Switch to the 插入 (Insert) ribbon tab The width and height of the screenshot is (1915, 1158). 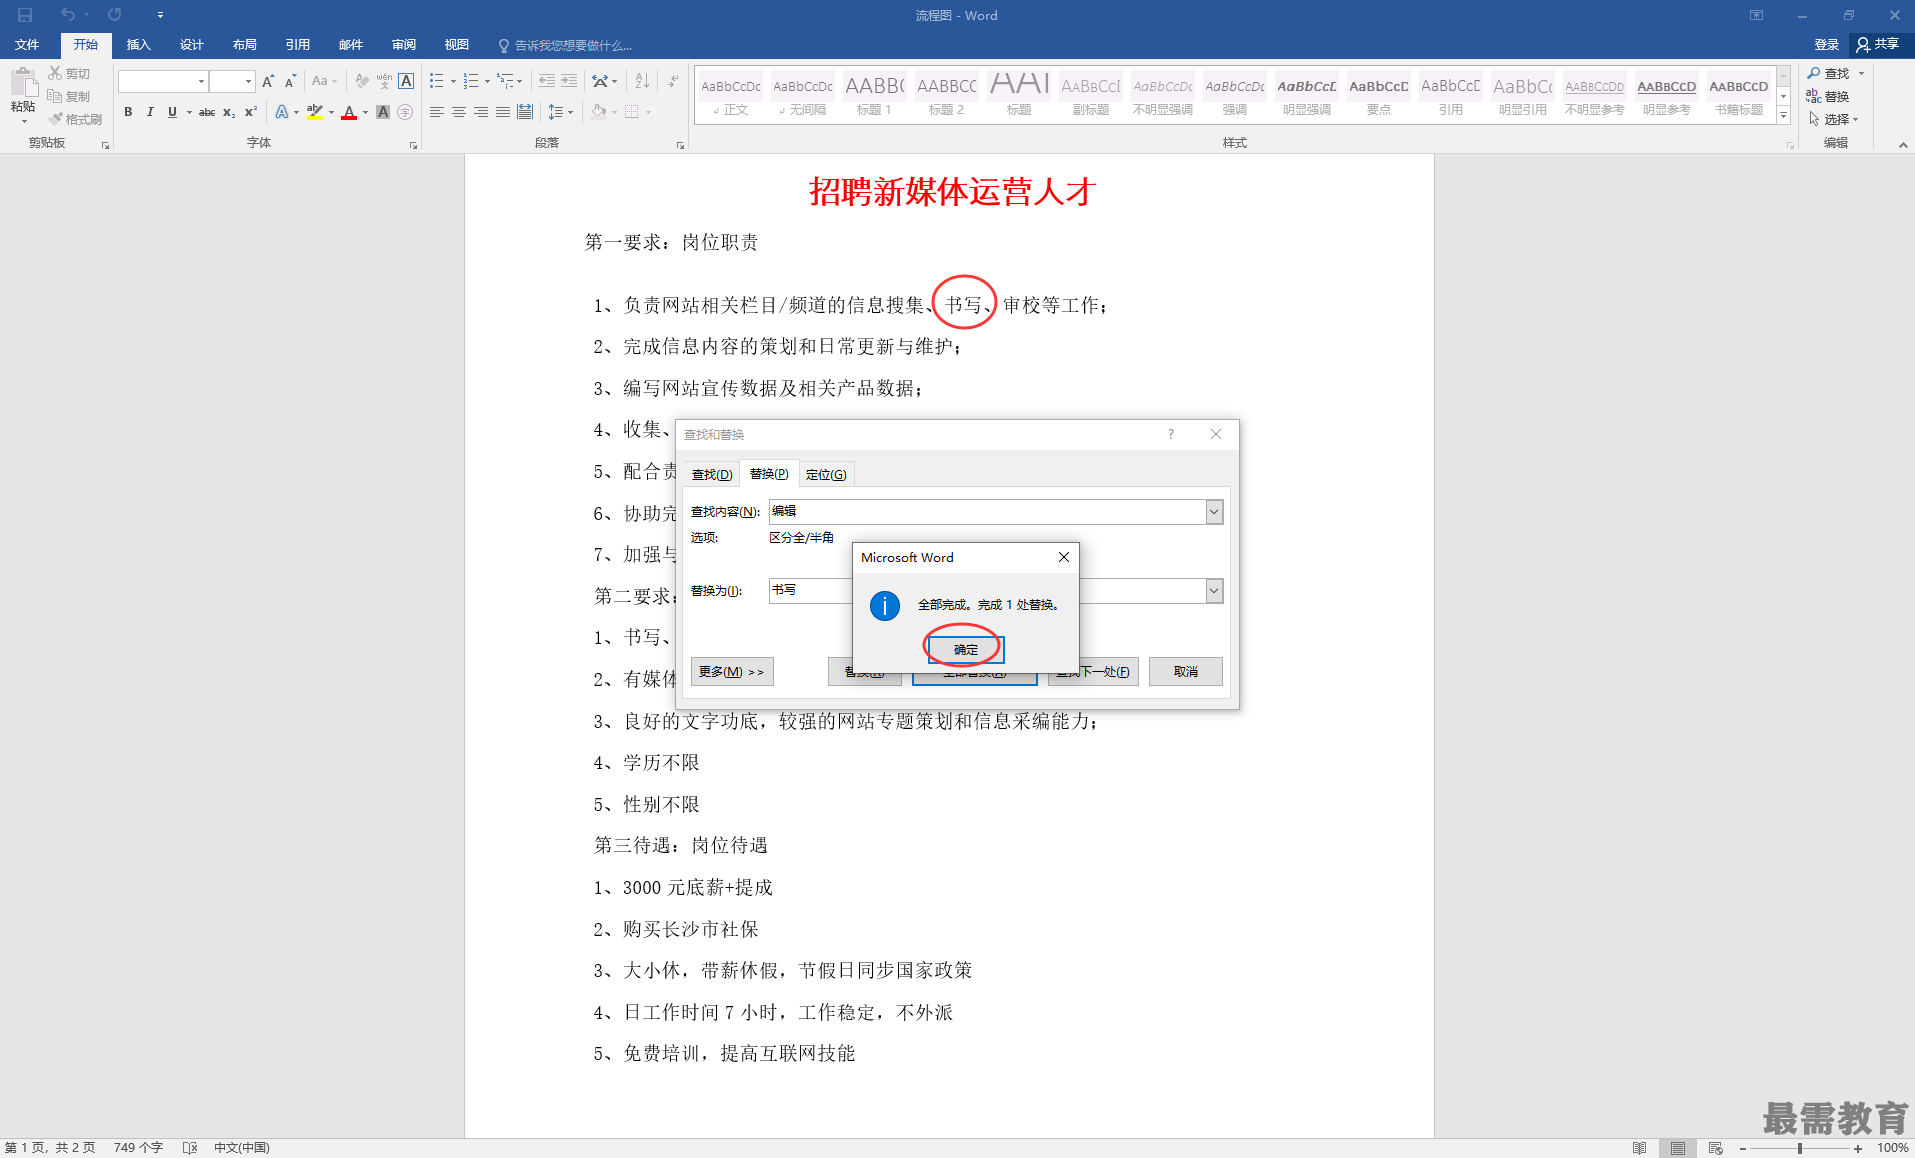coord(138,45)
